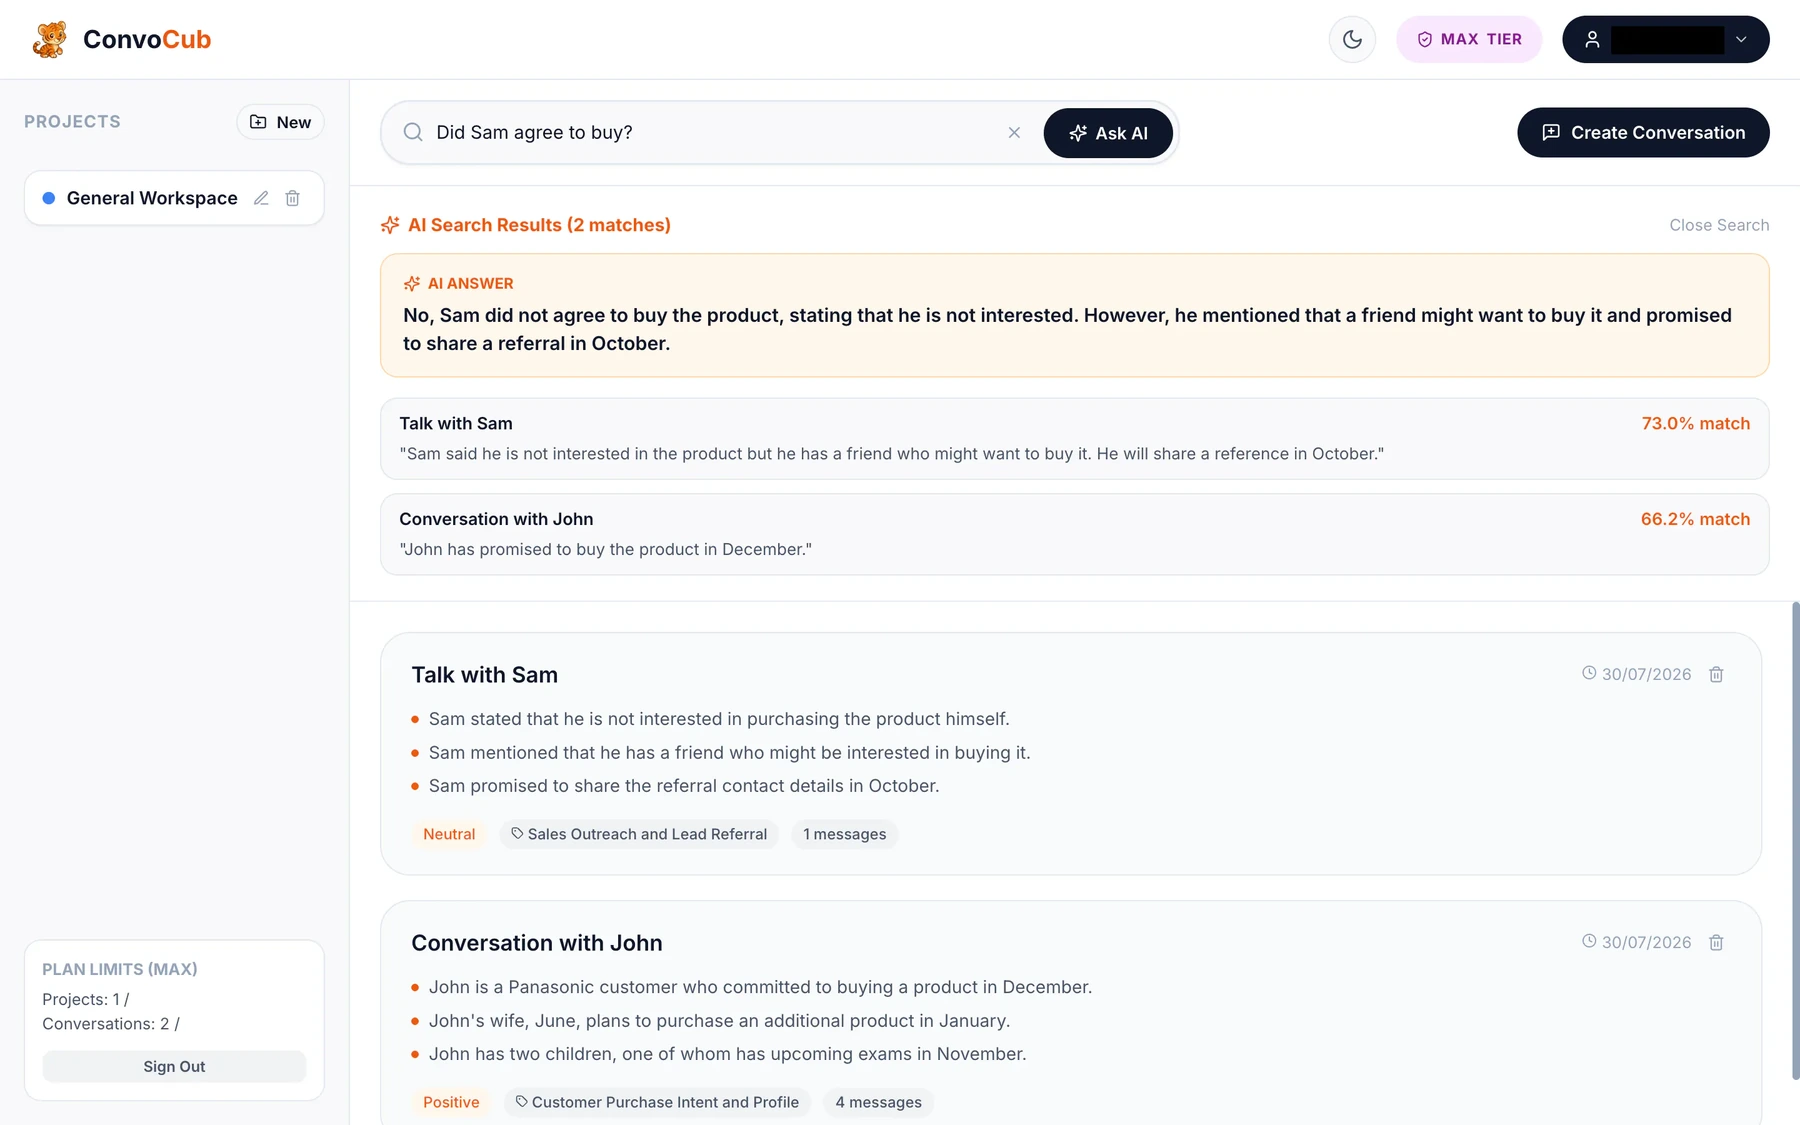Image resolution: width=1800 pixels, height=1125 pixels.
Task: Open the Conversation with John 66.2% match result
Action: point(1074,534)
